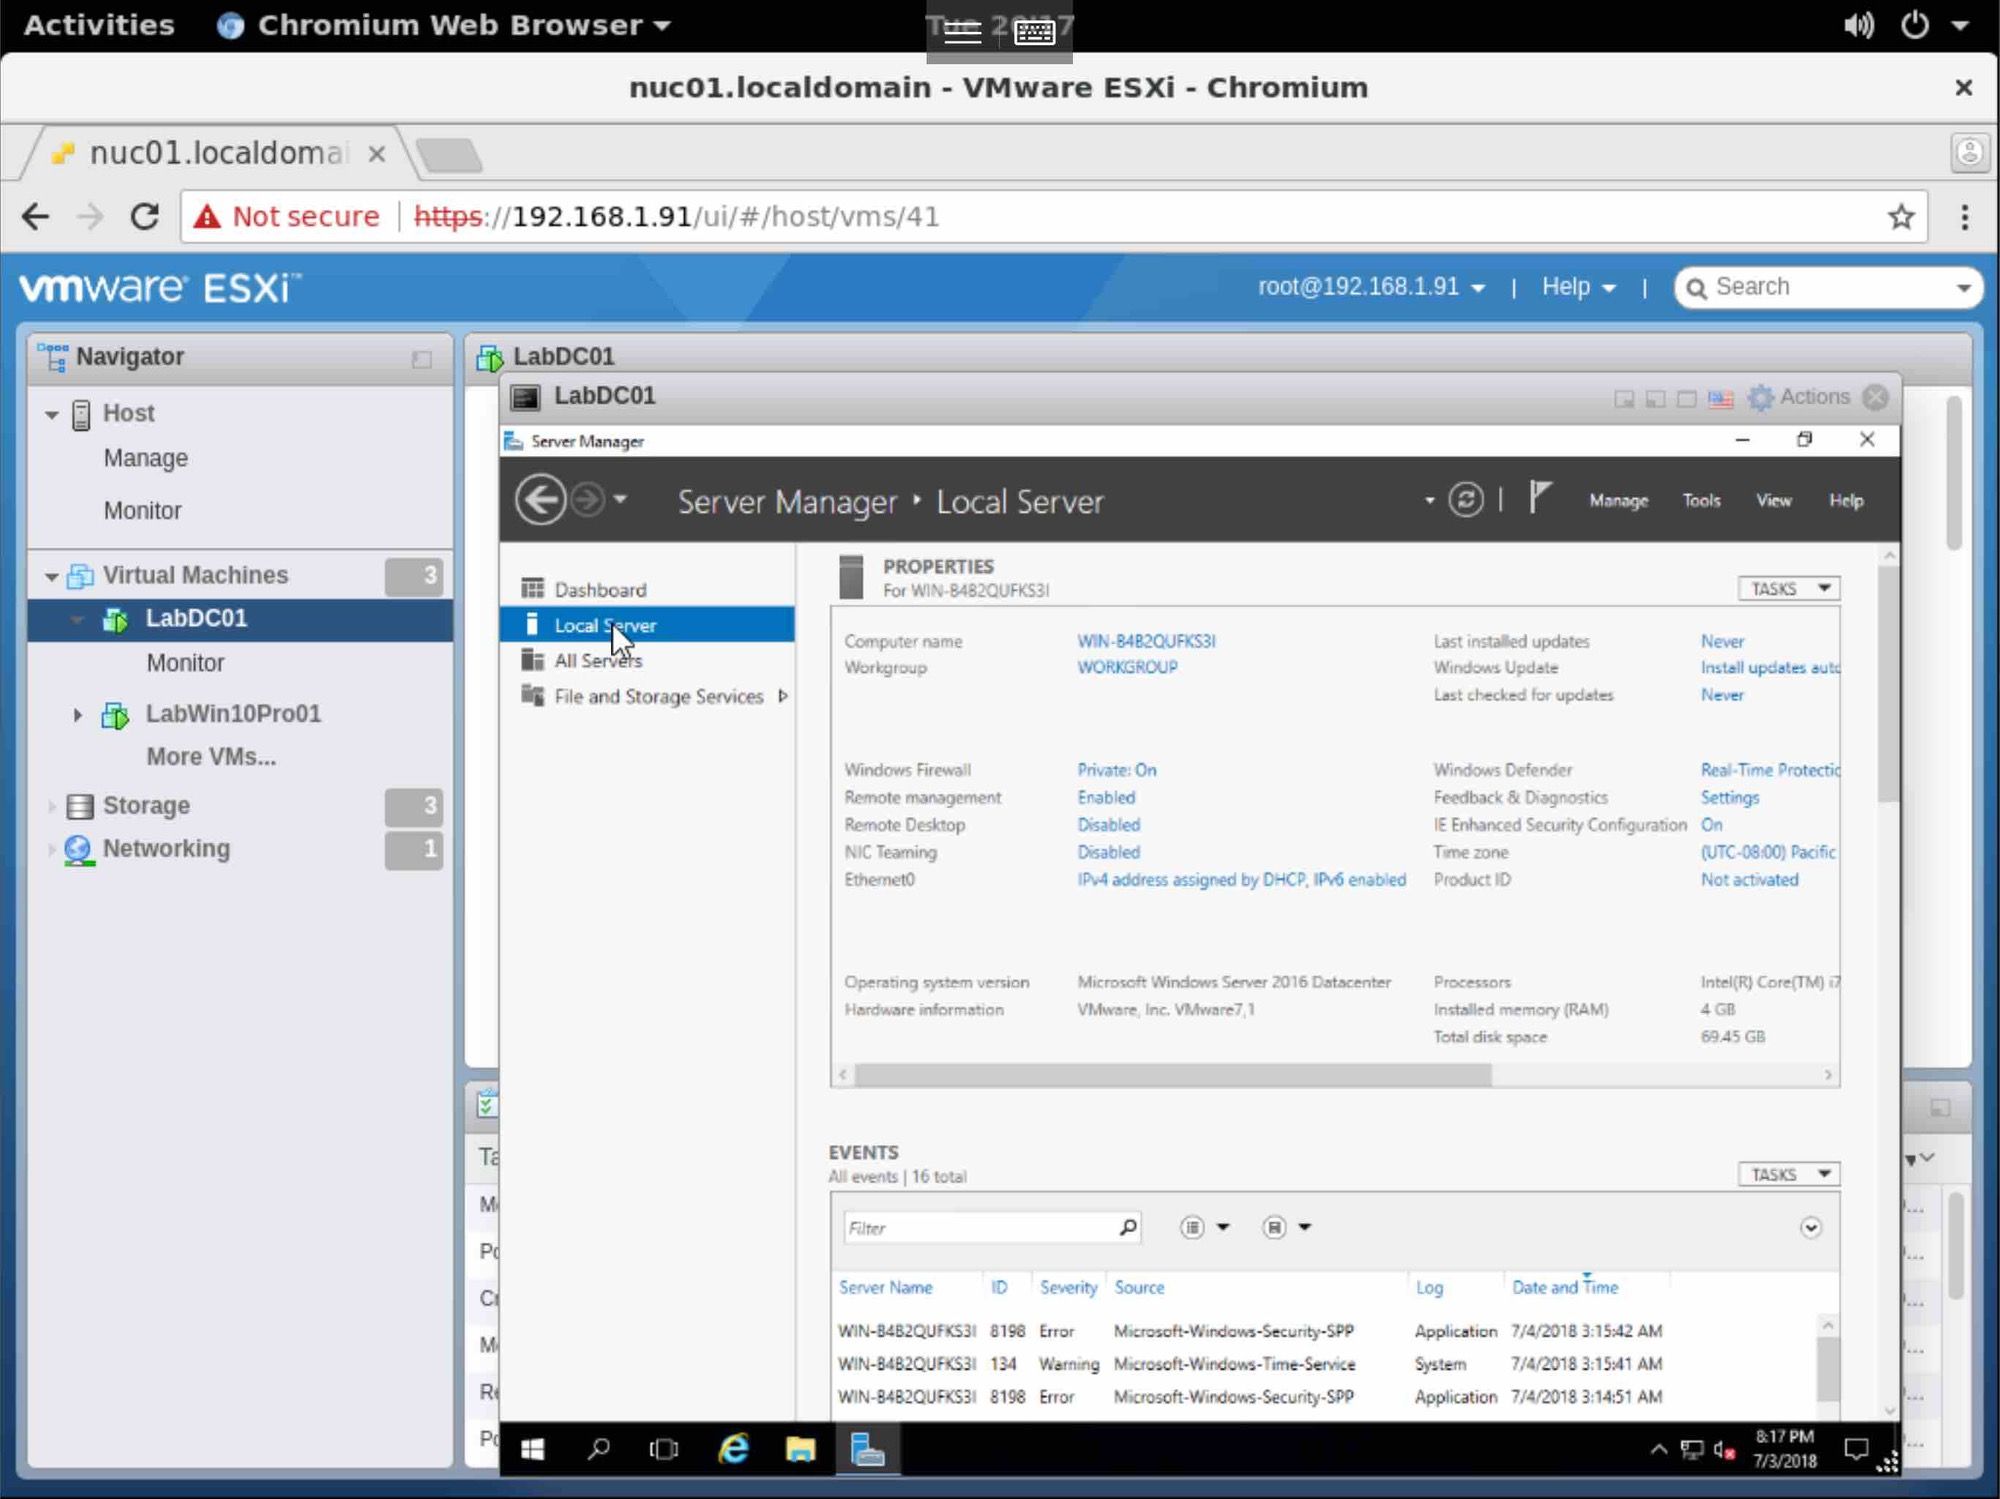Open the Windows Start menu
Viewport: 2000px width, 1499px height.
tap(533, 1449)
